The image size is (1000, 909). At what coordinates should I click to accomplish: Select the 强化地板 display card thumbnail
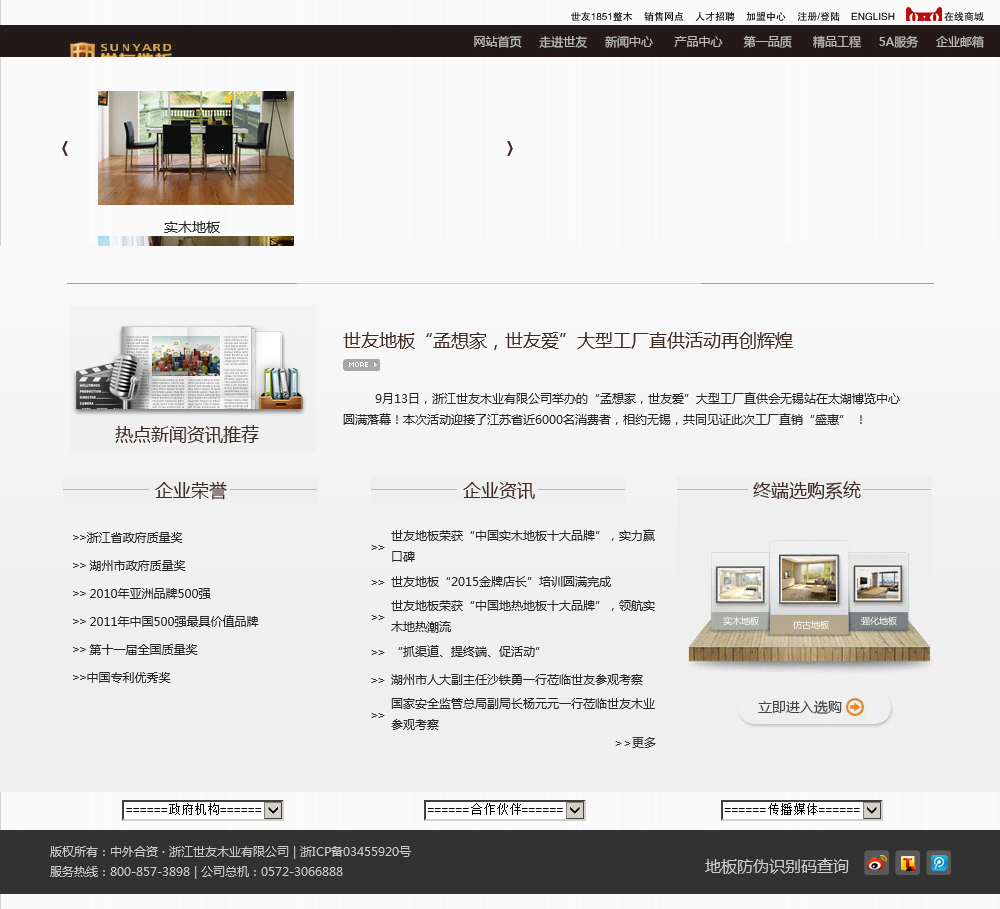tap(878, 591)
